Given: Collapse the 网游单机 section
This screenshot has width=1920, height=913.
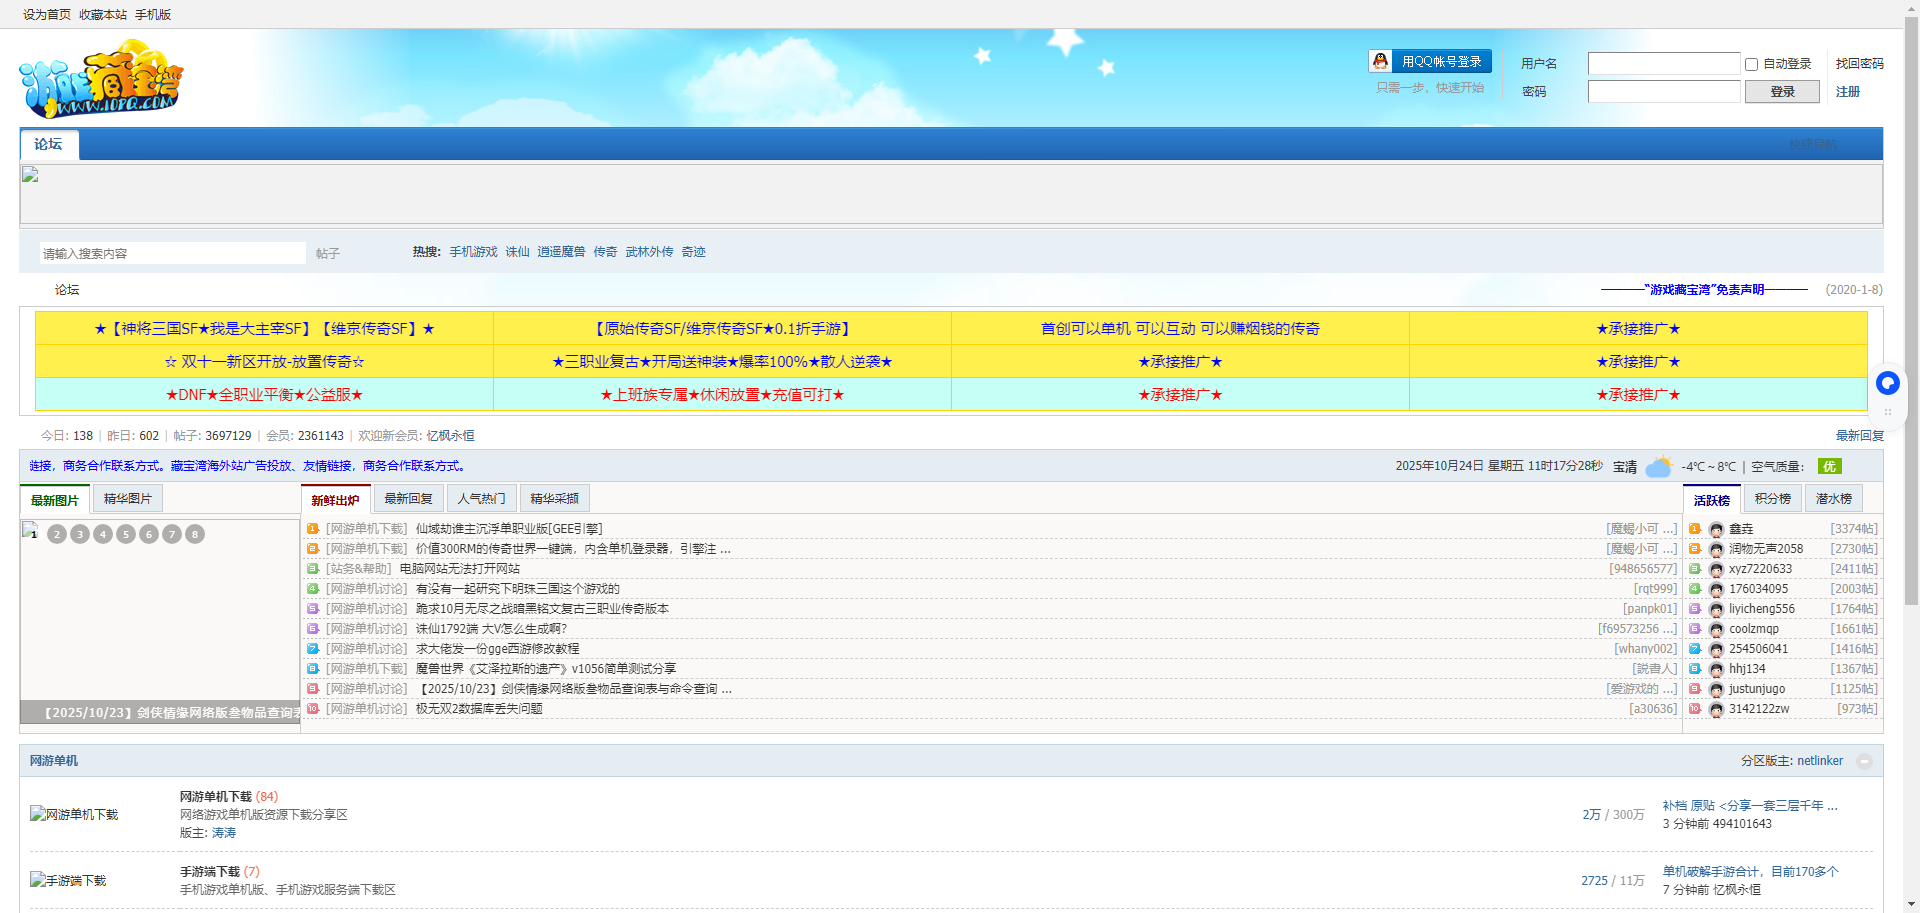Looking at the screenshot, I should (1864, 761).
